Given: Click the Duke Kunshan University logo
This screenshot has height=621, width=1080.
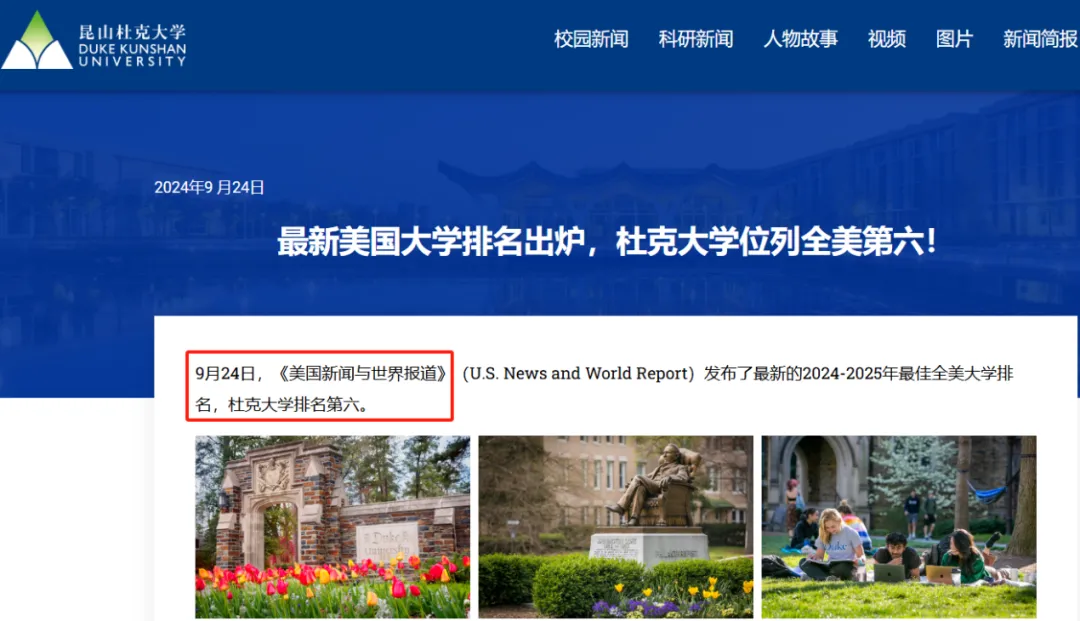Looking at the screenshot, I should pyautogui.click(x=94, y=40).
